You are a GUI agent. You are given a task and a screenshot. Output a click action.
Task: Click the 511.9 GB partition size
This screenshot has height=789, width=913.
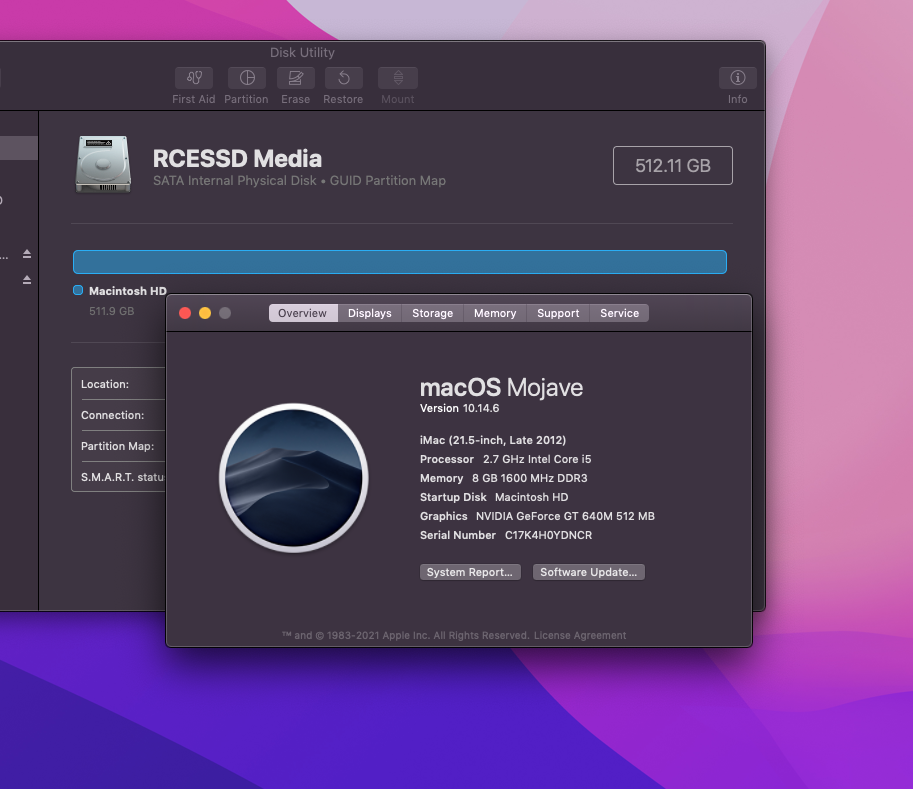[111, 311]
